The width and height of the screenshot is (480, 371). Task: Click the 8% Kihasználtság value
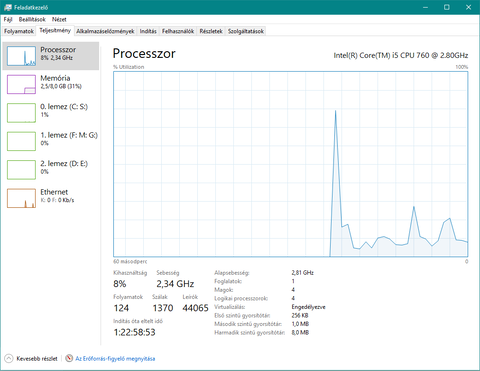coord(120,284)
